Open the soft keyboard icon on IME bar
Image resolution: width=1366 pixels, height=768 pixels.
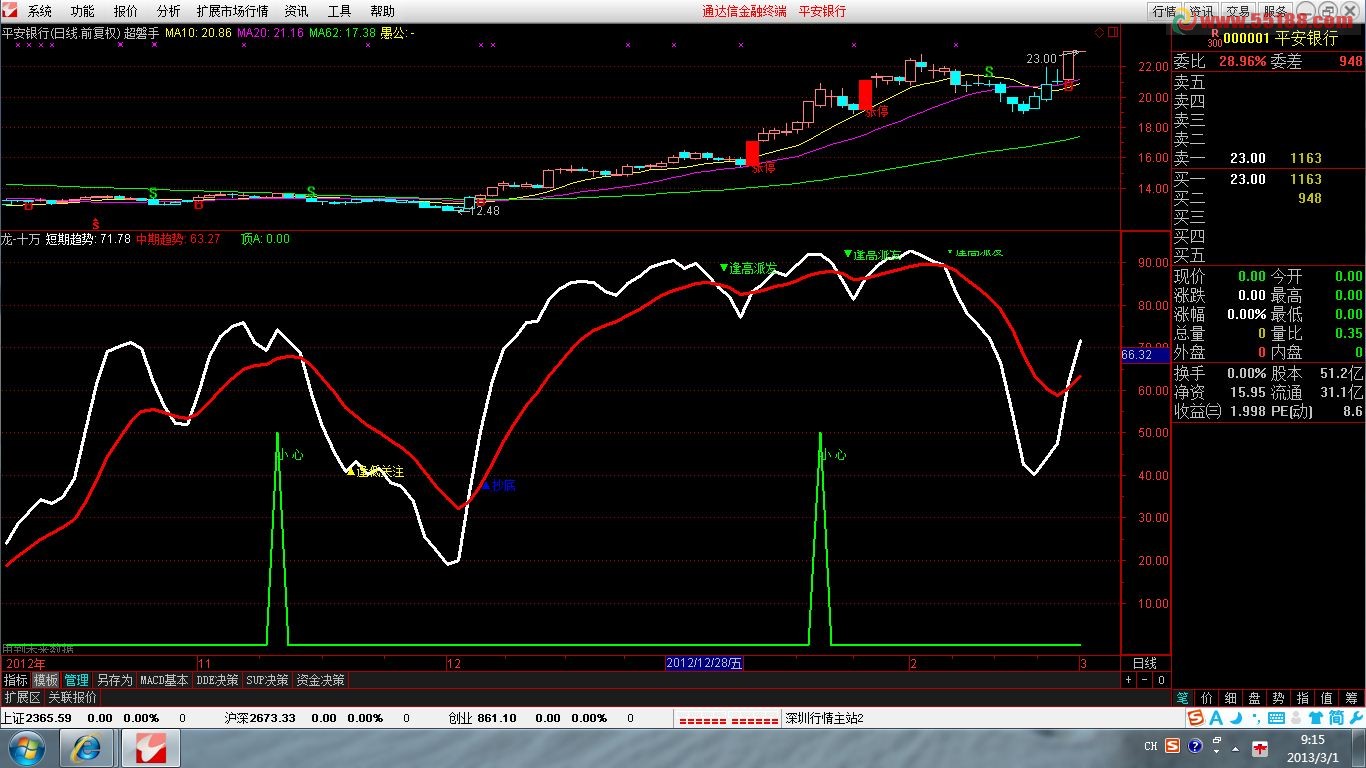click(1274, 718)
